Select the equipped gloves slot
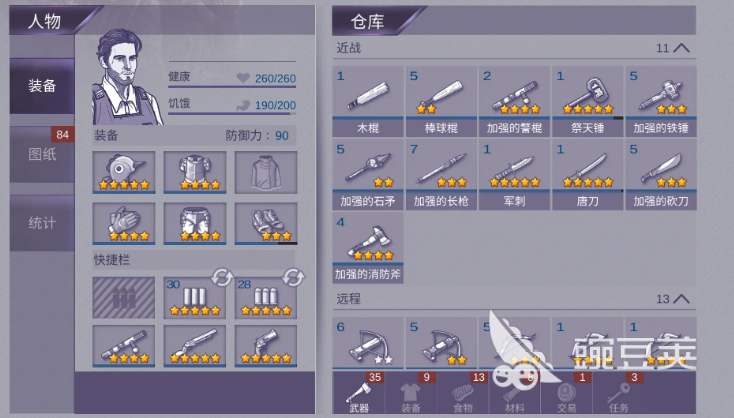This screenshot has width=734, height=418. [x=124, y=223]
